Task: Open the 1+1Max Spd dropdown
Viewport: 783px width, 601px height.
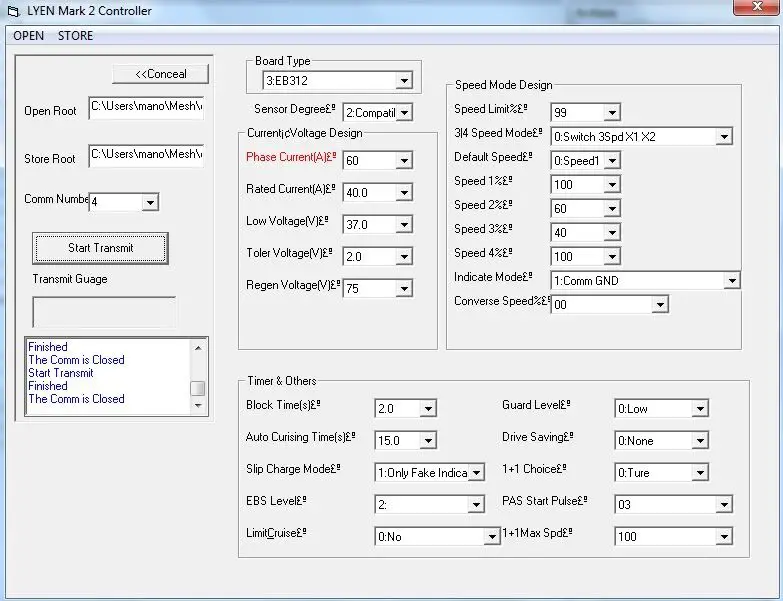Action: coord(724,537)
